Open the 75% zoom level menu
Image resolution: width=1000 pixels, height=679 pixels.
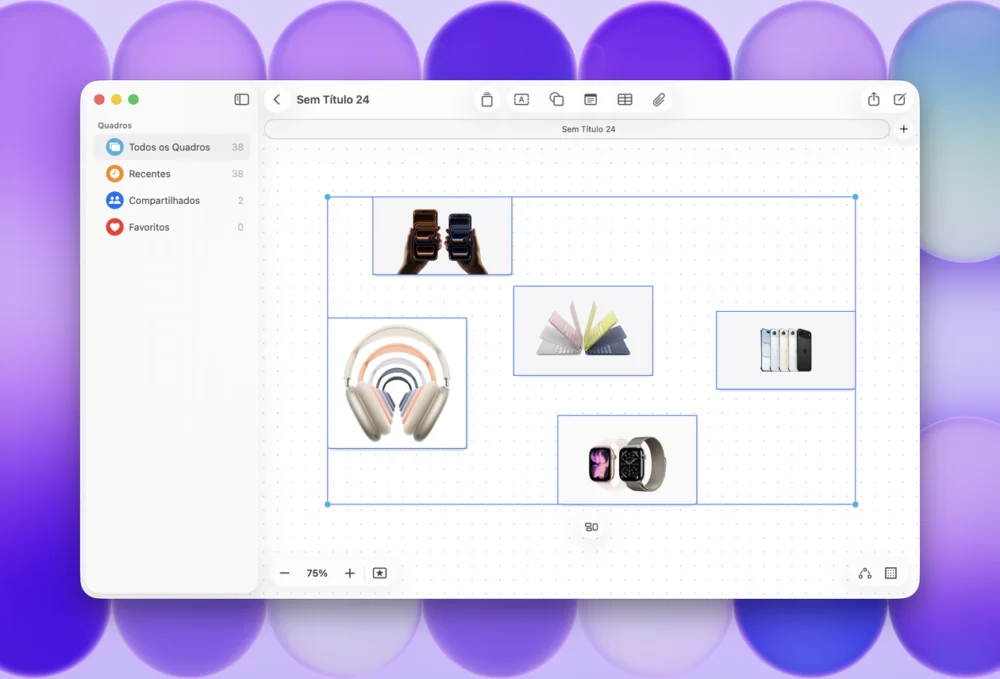[317, 573]
